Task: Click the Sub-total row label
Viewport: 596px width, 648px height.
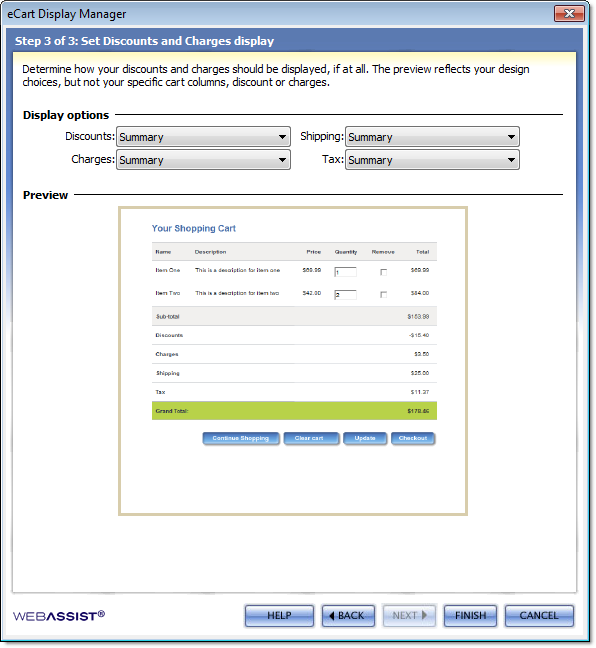Action: point(167,317)
